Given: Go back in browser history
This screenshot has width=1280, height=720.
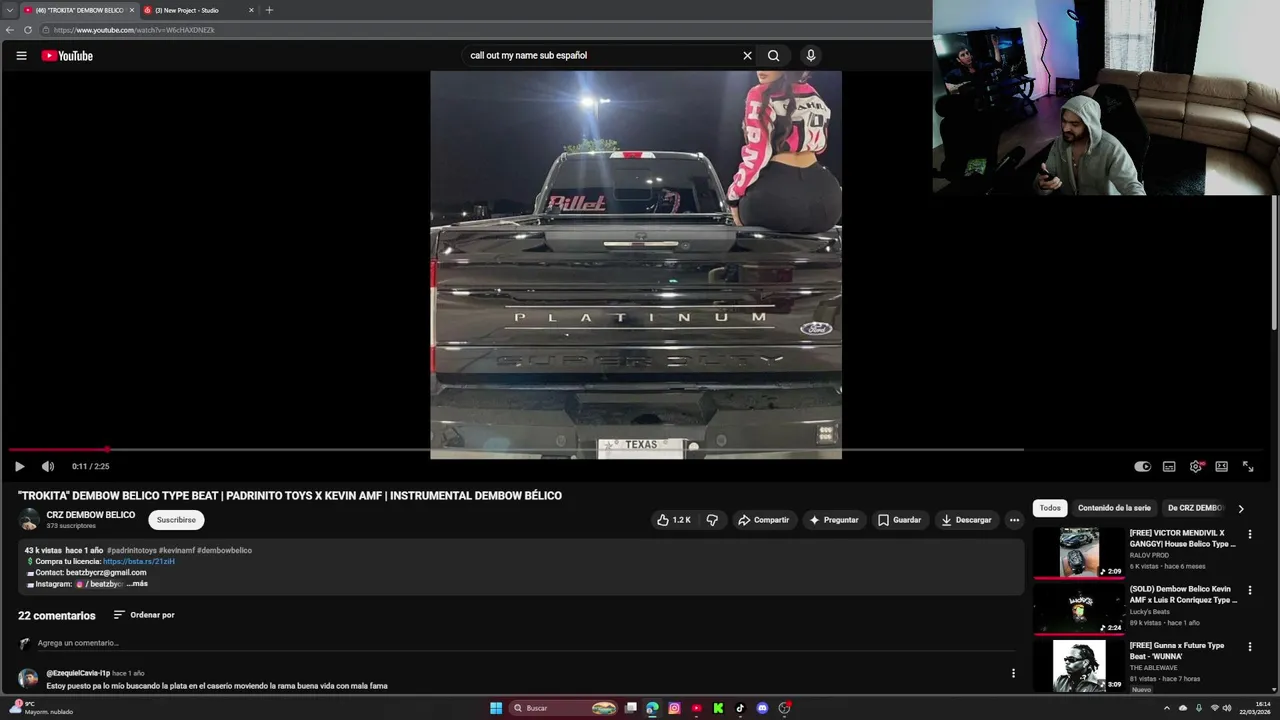Looking at the screenshot, I should pos(10,30).
